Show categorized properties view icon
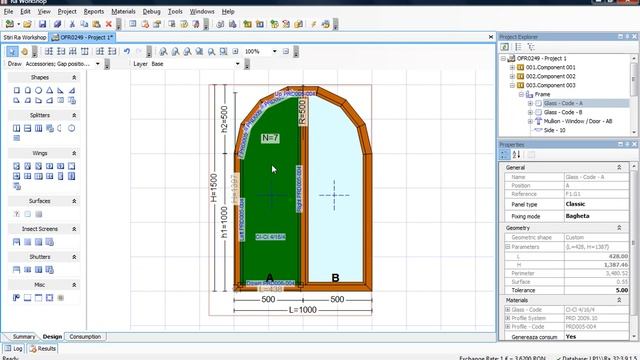 [504, 155]
